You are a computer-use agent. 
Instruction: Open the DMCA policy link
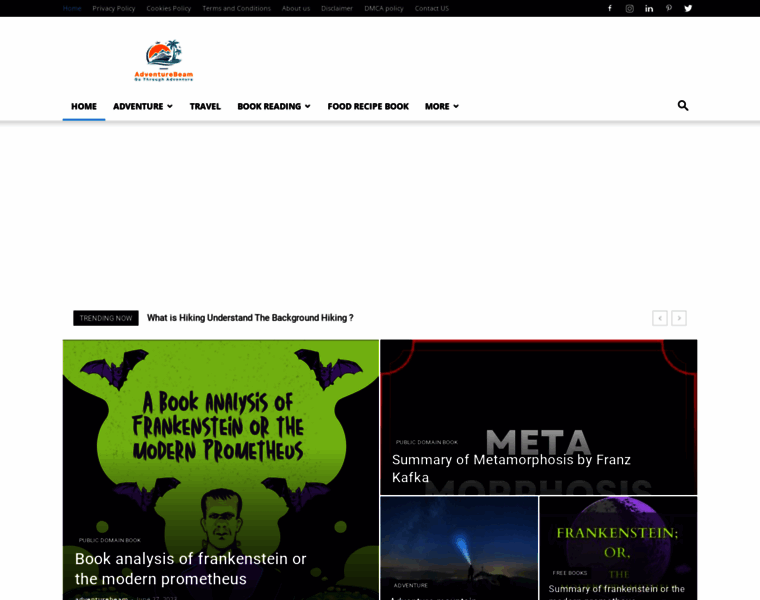click(x=384, y=8)
